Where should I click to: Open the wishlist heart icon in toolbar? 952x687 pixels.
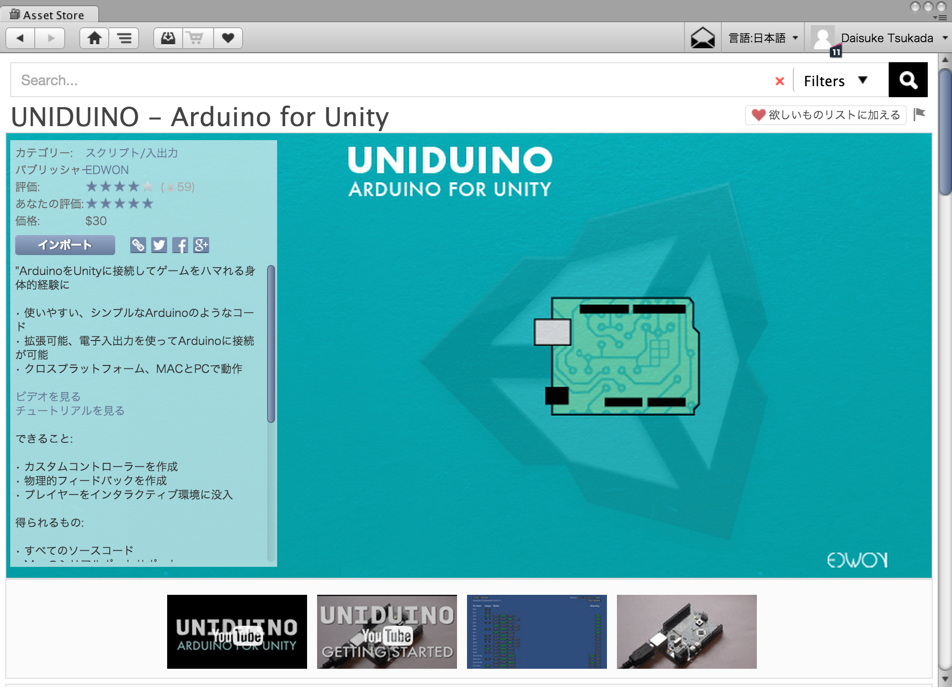point(228,38)
